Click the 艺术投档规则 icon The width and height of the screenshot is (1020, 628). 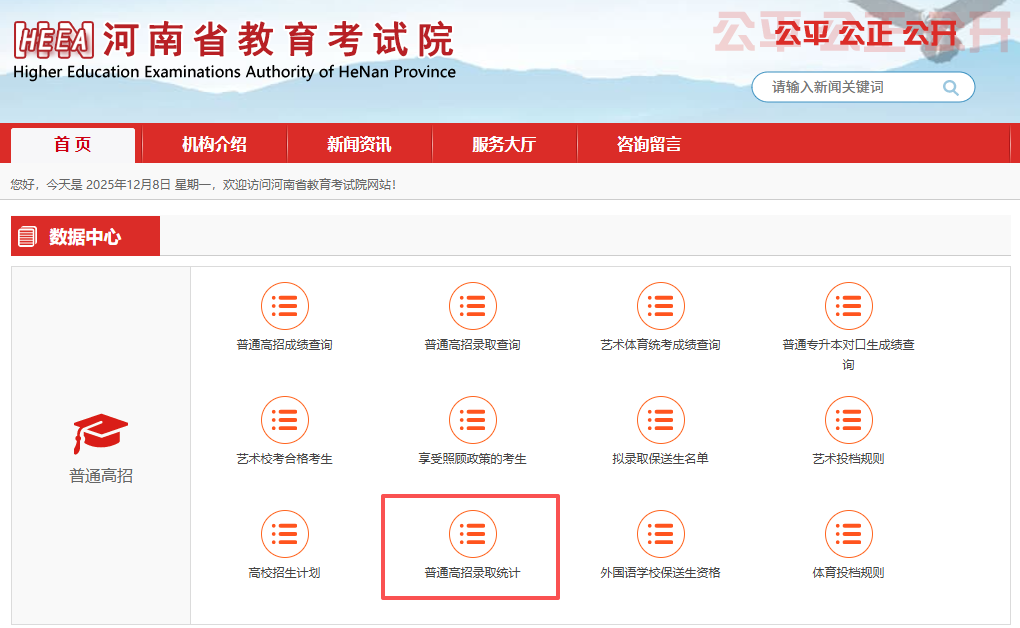point(849,420)
